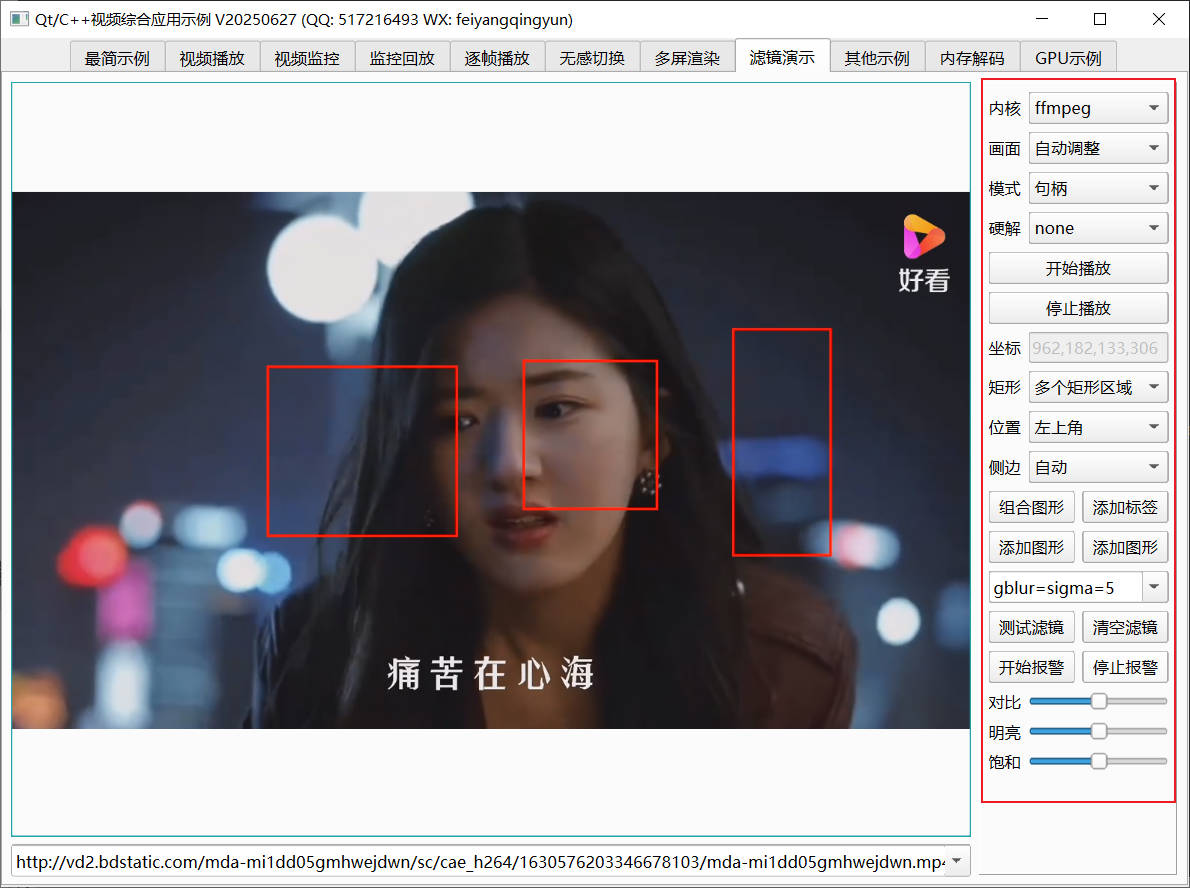Viewport: 1190px width, 888px height.
Task: Click the 坐标 coordinates field
Action: click(1097, 348)
